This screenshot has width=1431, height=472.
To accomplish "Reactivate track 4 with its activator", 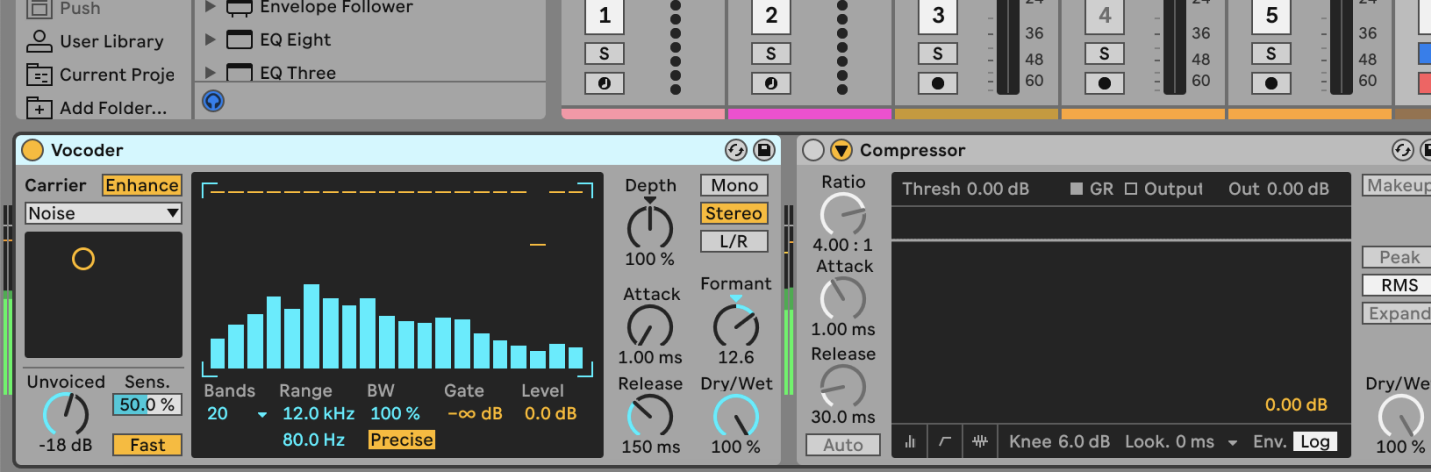I will 1105,16.
